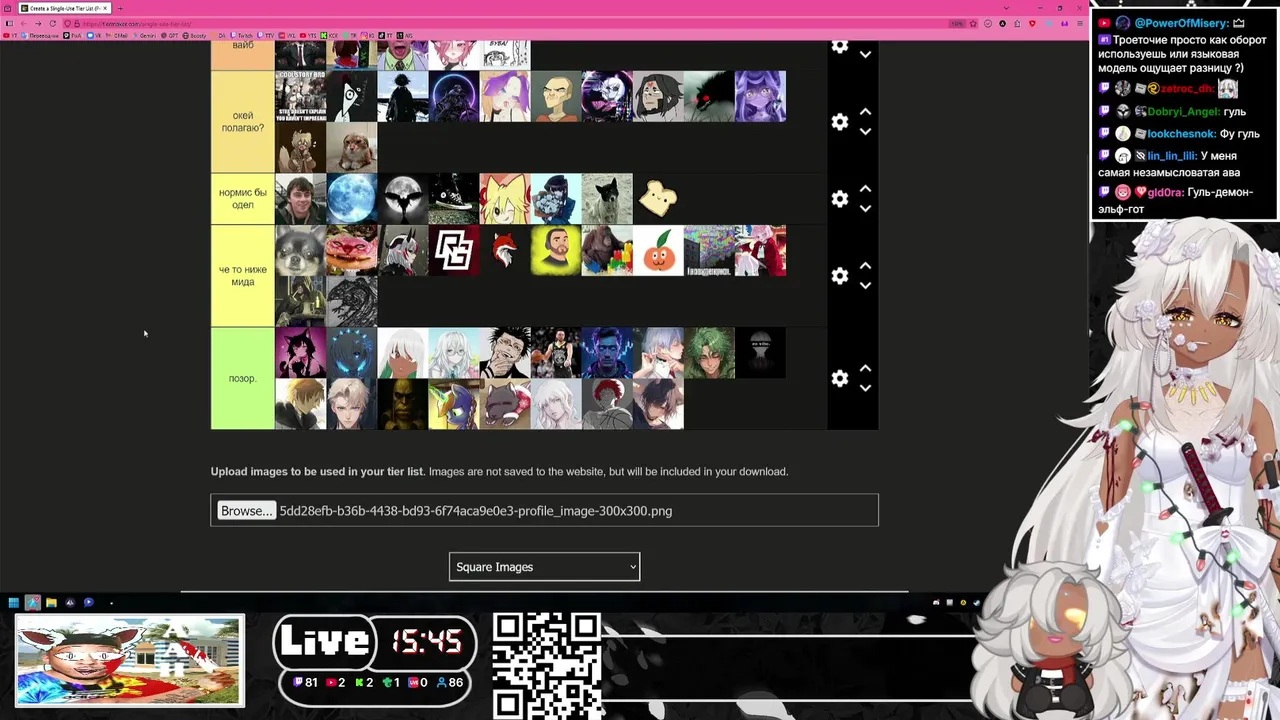Open settings gear for 'окей полагаю?' tier

click(x=839, y=121)
